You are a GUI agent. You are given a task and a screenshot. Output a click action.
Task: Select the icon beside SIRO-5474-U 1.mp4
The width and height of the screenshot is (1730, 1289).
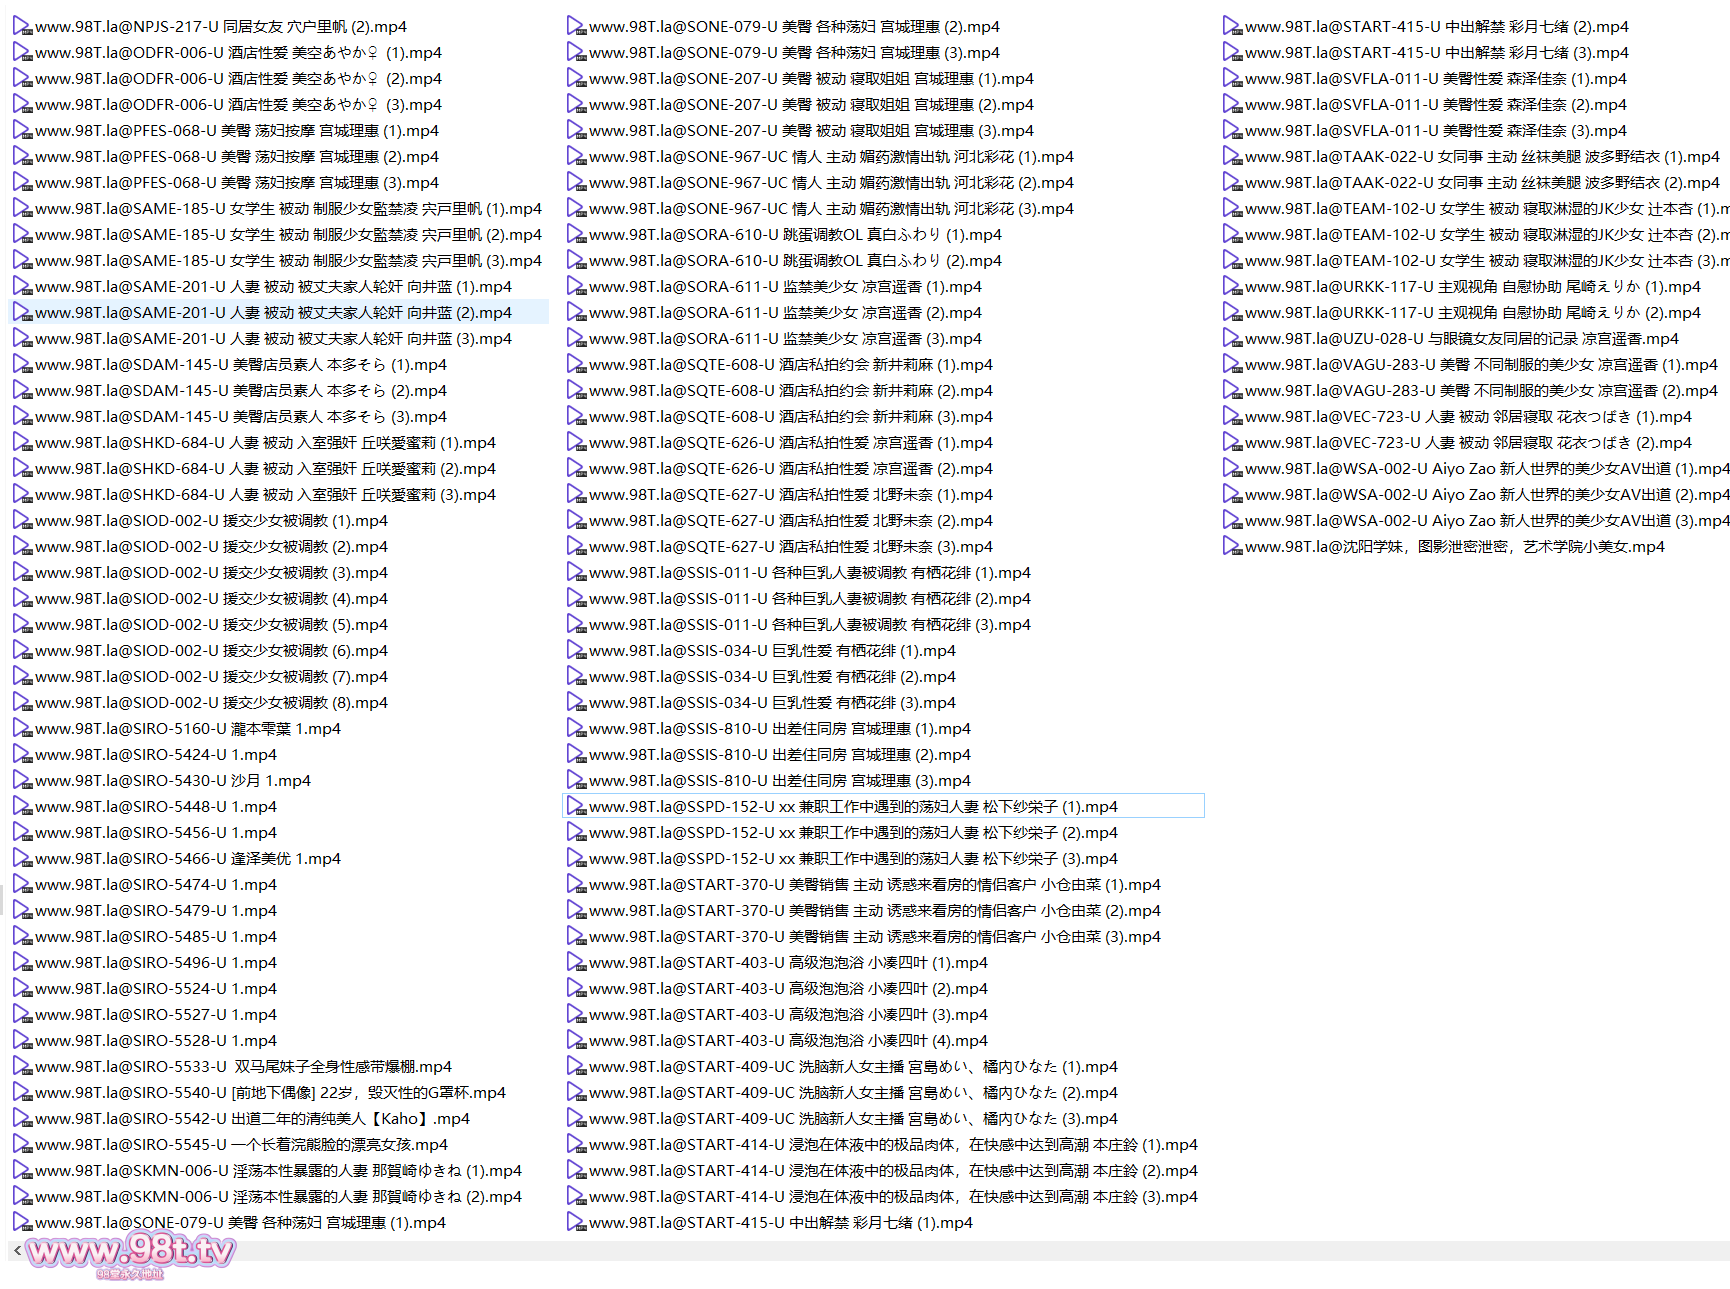coord(22,885)
